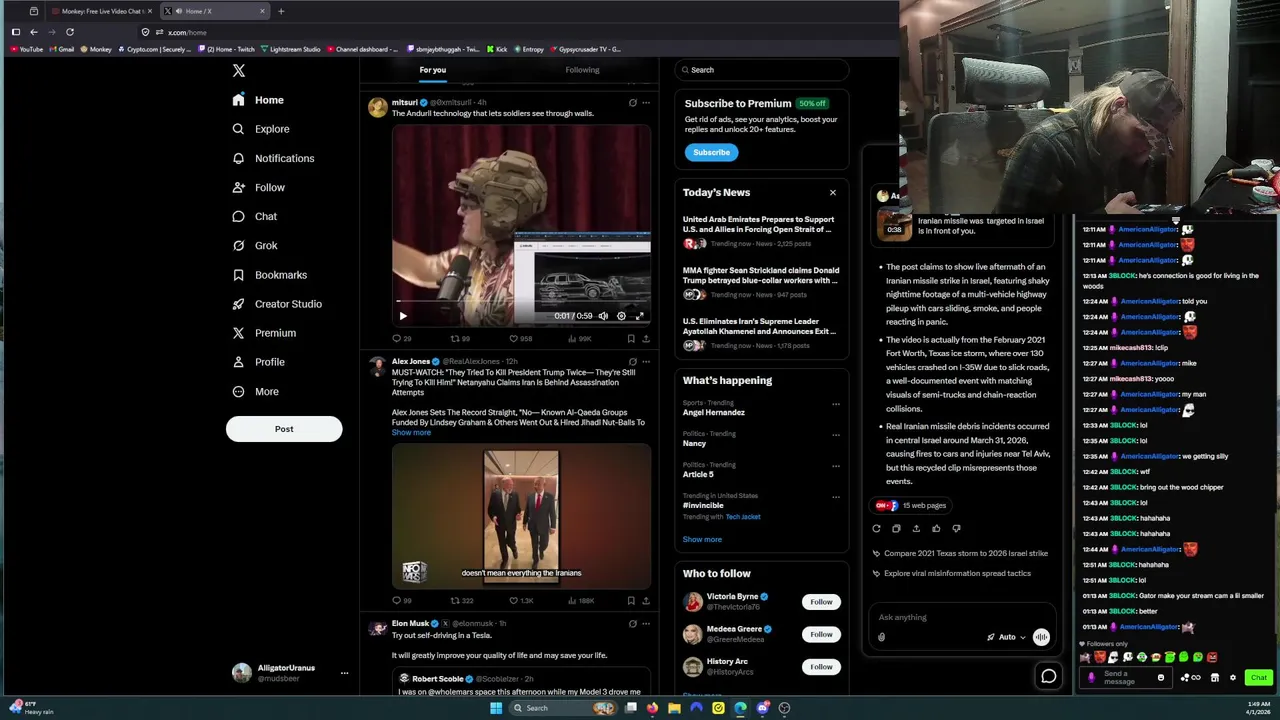Image resolution: width=1280 pixels, height=720 pixels.
Task: Reply to the mitsuri post
Action: point(401,339)
